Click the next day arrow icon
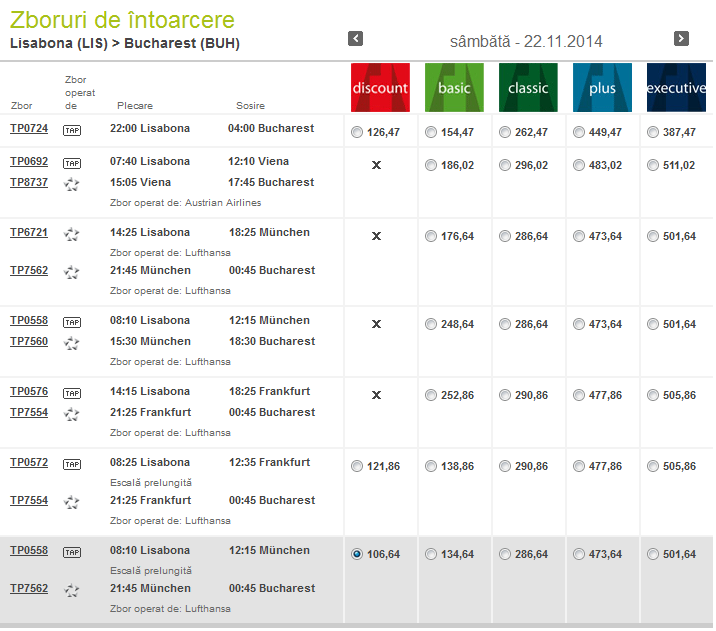Image resolution: width=716 pixels, height=631 pixels. coord(681,39)
